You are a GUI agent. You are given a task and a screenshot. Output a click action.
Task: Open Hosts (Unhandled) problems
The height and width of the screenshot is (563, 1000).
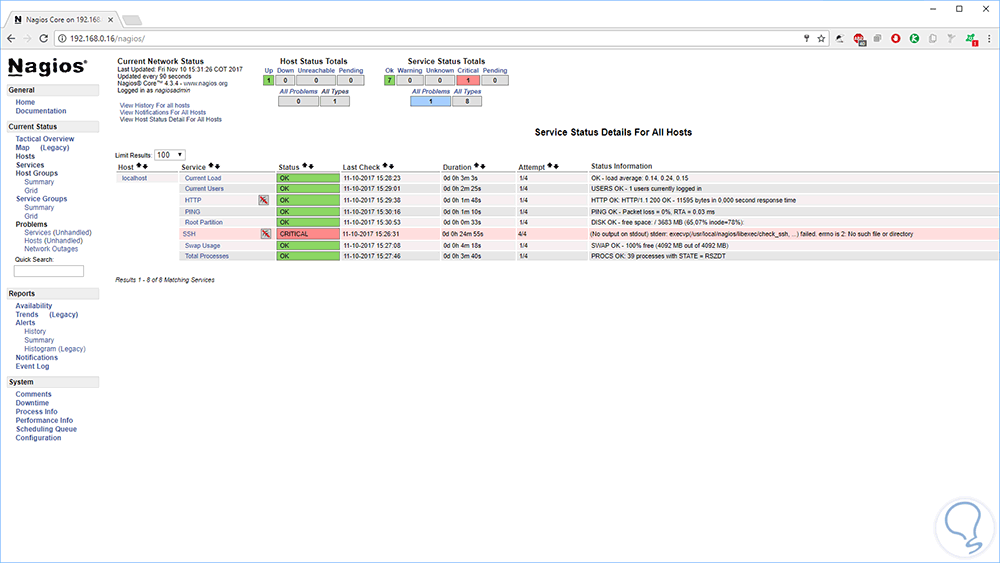53,241
